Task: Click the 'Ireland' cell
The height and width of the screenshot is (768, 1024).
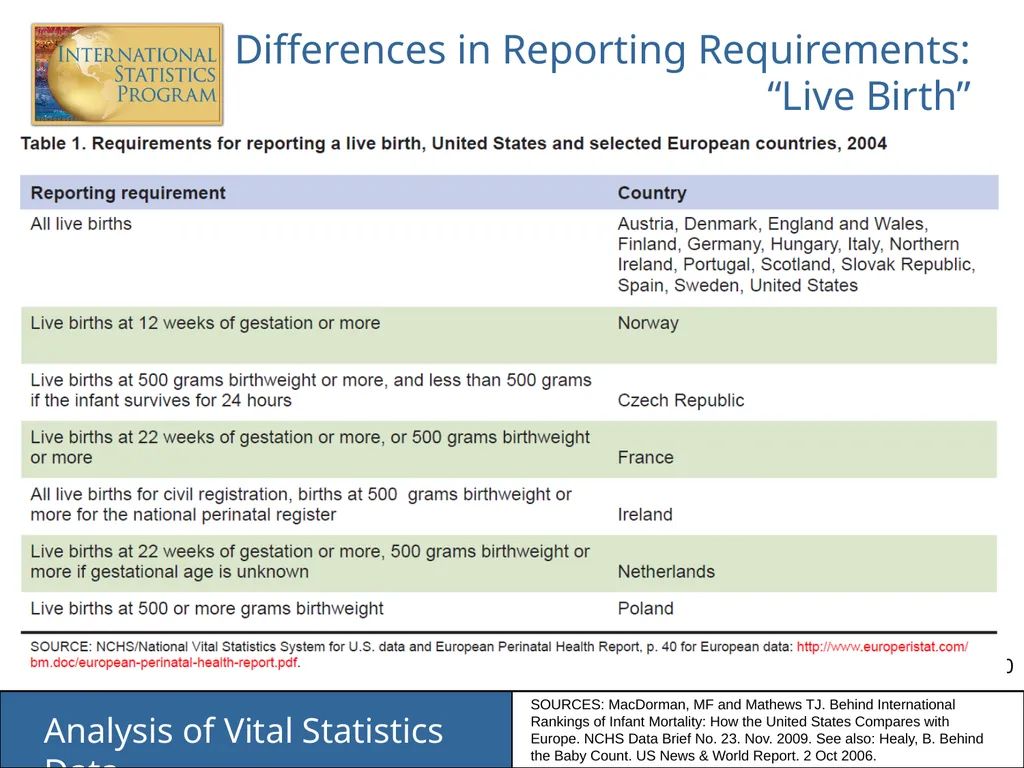Action: tap(645, 514)
